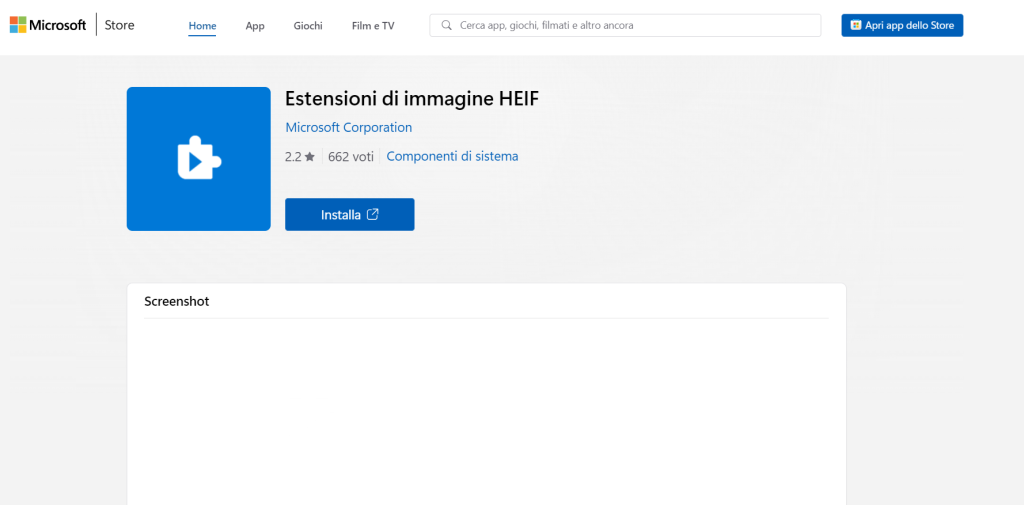Screen dimensions: 1024x505
Task: Click the 662 voti ratings count
Action: pos(350,157)
